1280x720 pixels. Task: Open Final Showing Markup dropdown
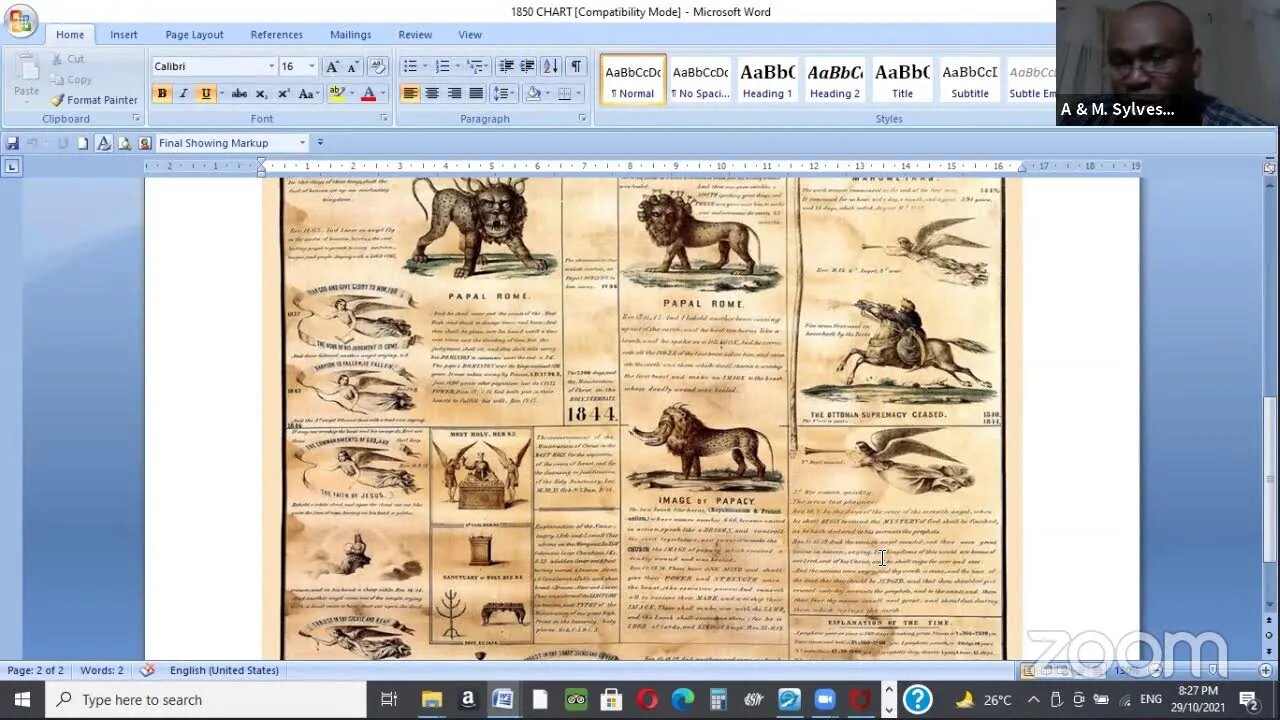pyautogui.click(x=302, y=143)
